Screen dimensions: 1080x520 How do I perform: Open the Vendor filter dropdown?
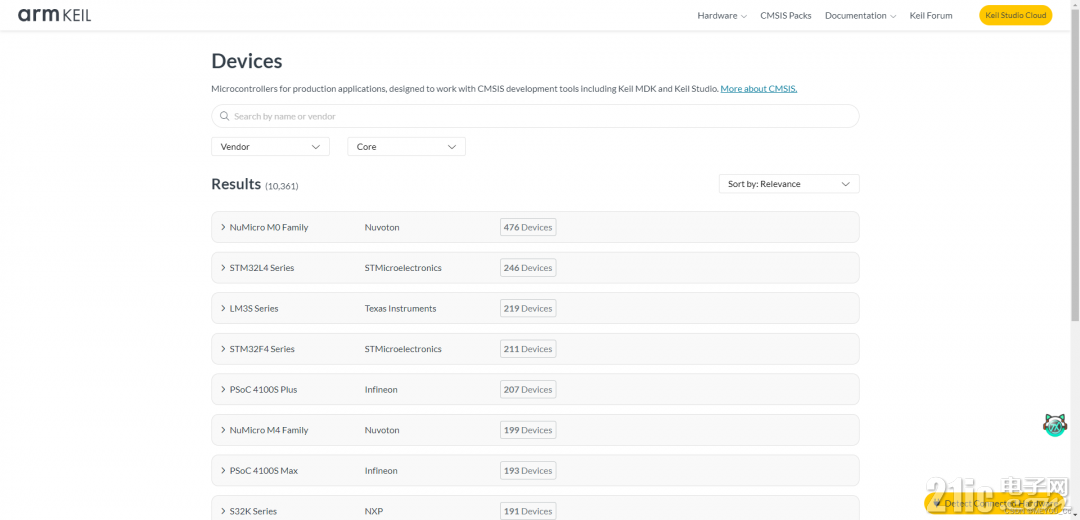(x=270, y=147)
